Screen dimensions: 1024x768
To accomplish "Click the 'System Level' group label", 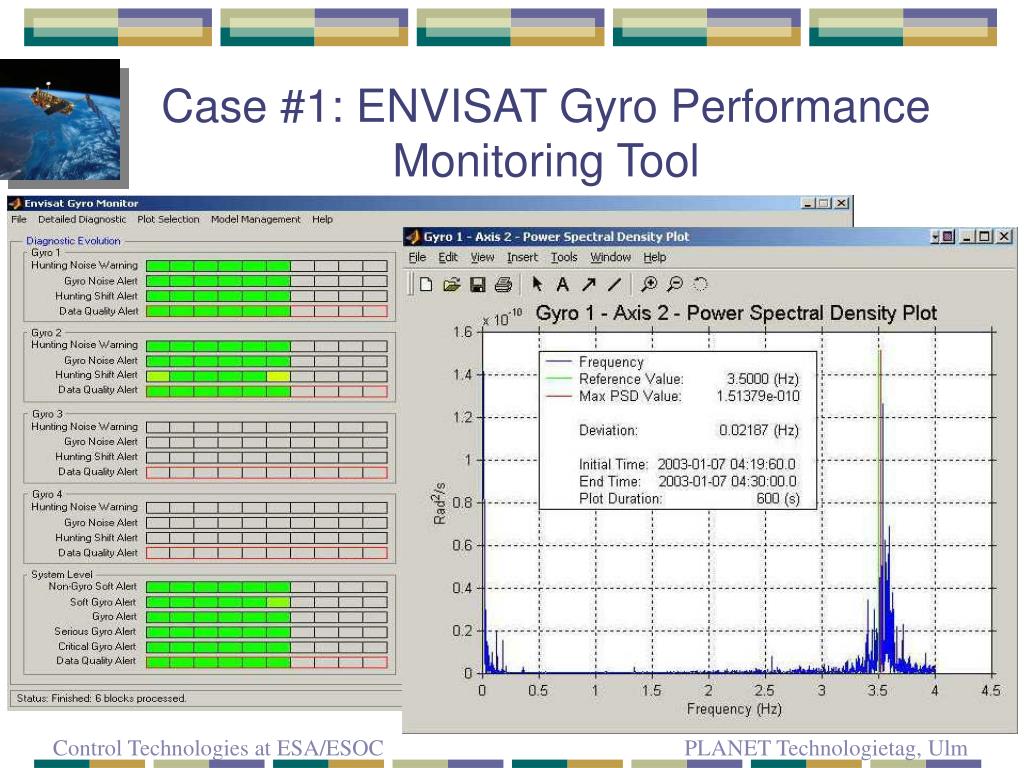I will 62,575.
